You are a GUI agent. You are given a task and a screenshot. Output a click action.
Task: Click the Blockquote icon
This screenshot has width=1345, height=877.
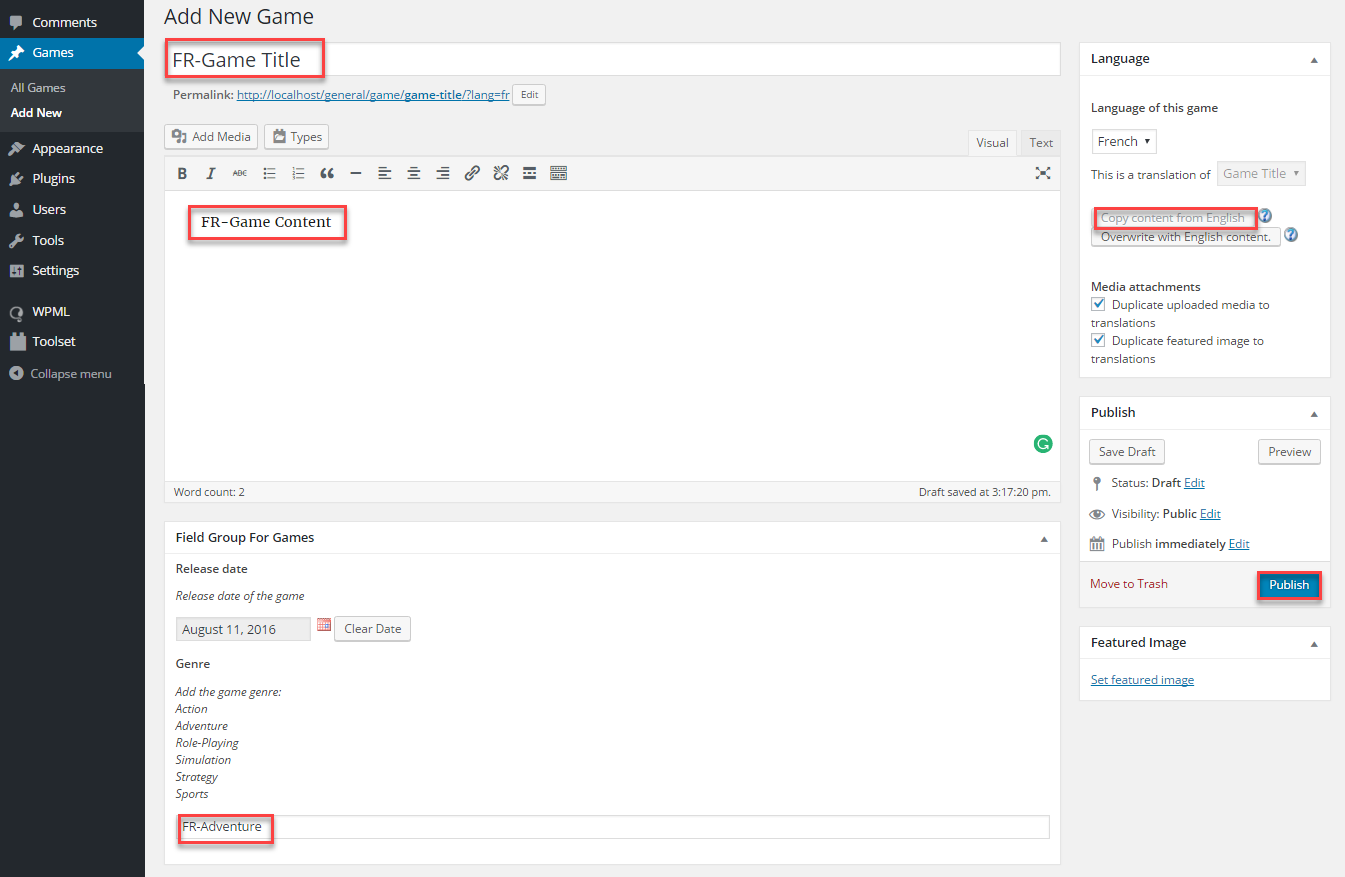[x=327, y=173]
